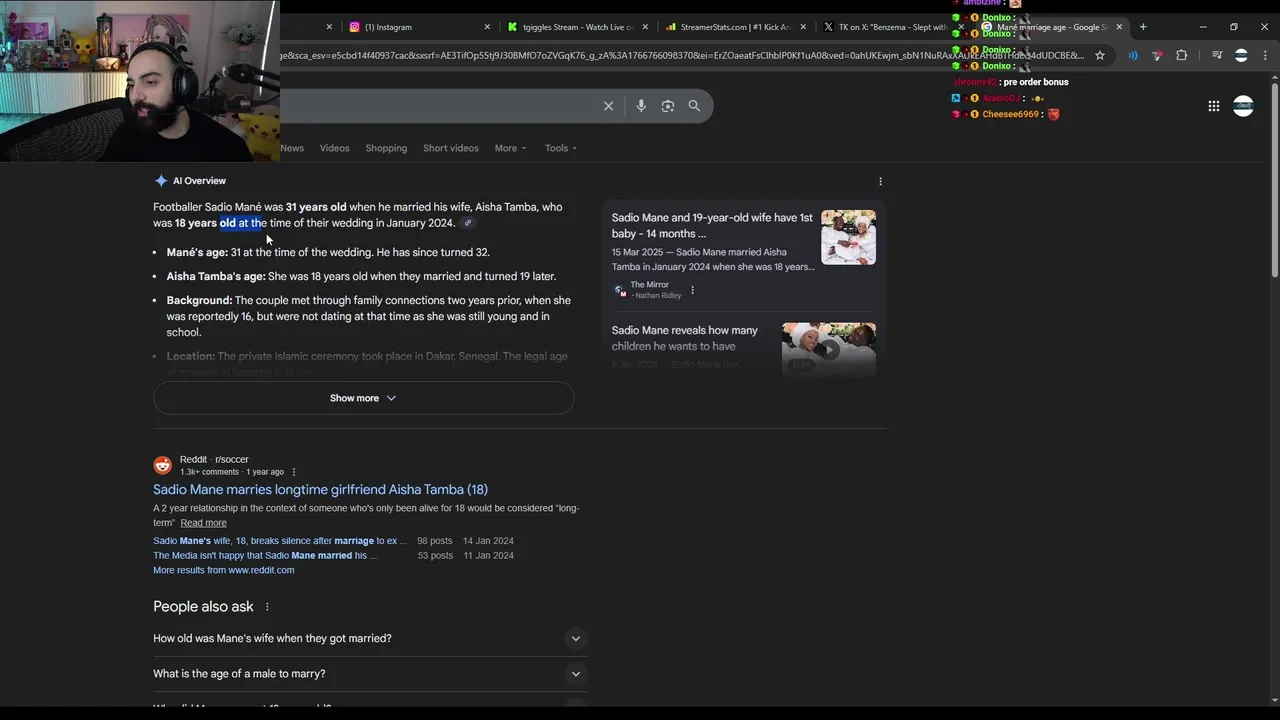
Task: Click the Reddit site logo icon
Action: click(x=163, y=465)
